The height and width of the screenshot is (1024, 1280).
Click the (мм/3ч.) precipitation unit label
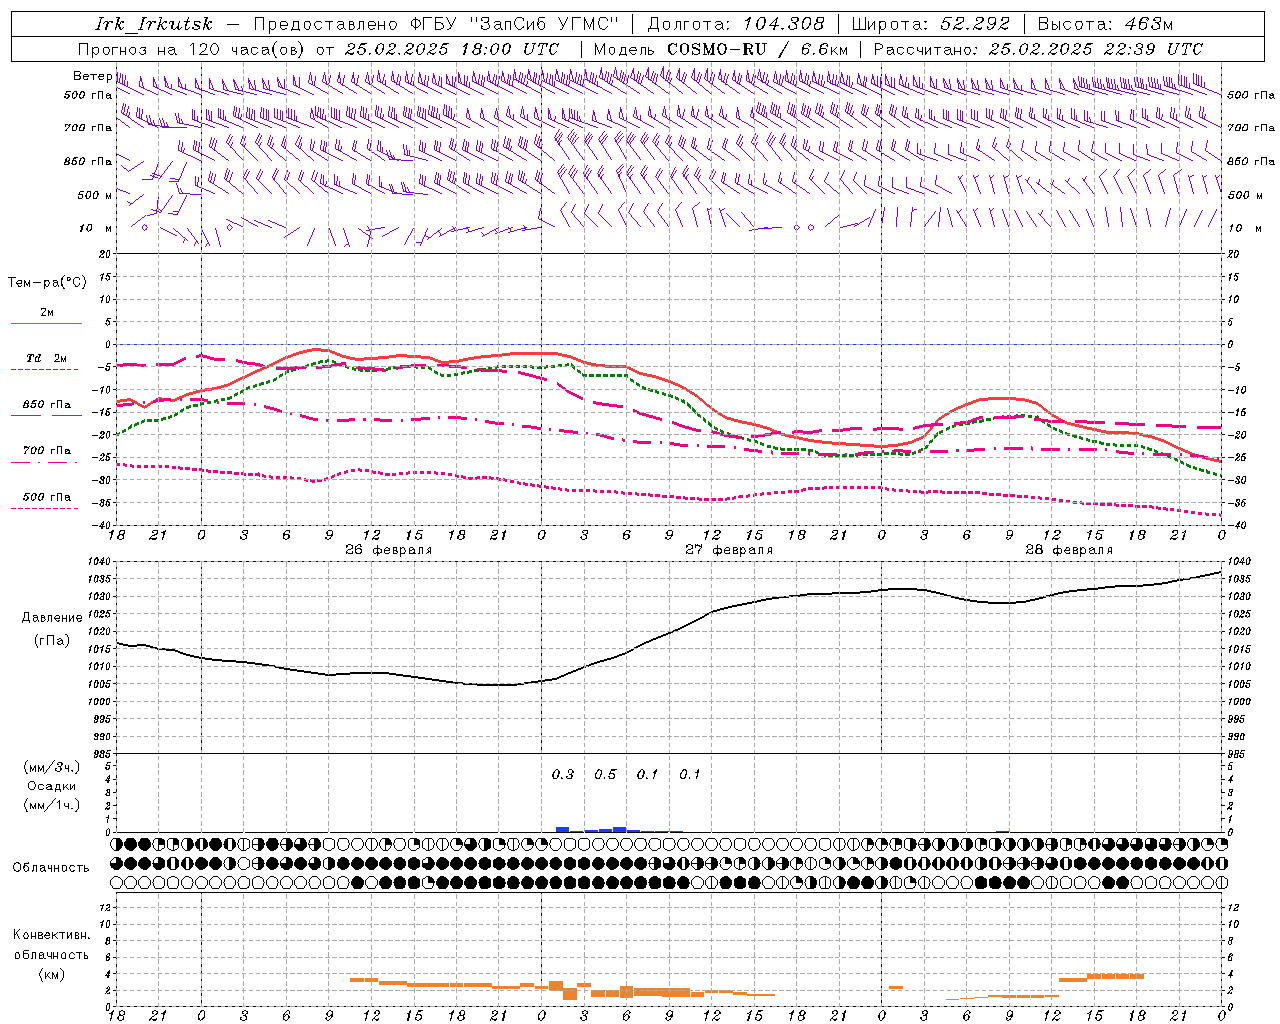tap(52, 767)
